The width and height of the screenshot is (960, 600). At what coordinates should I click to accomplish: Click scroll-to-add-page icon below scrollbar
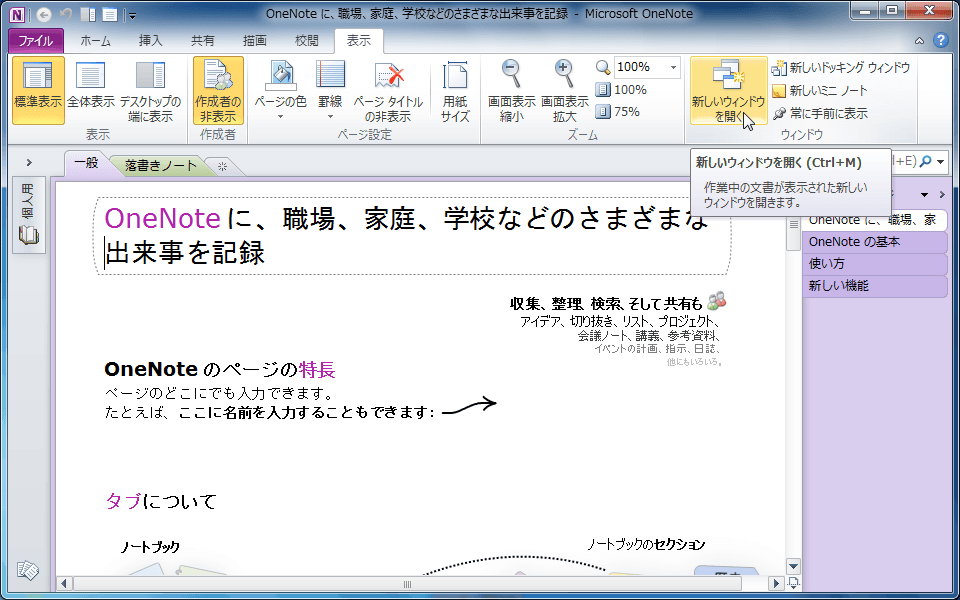pos(793,582)
